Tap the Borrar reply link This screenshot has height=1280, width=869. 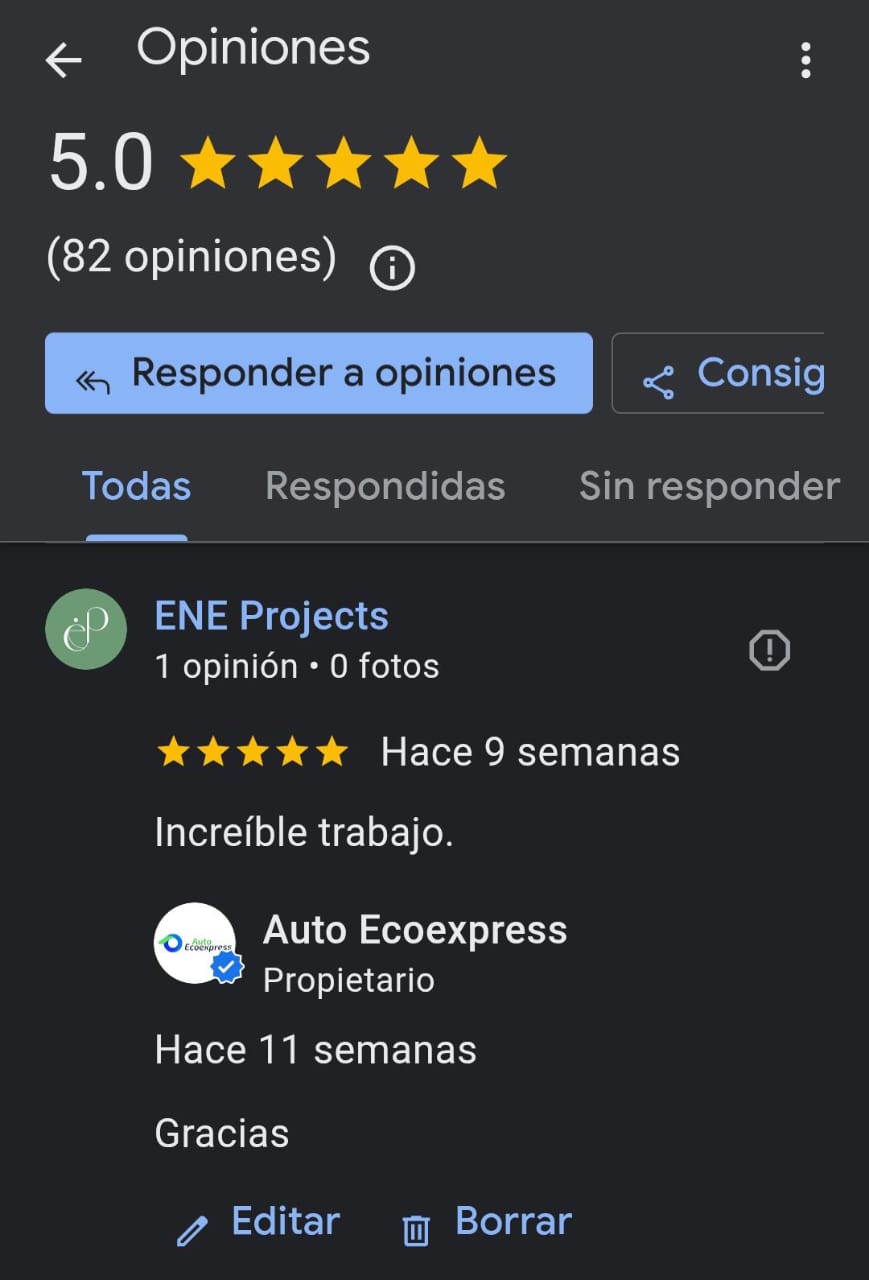(x=513, y=1221)
